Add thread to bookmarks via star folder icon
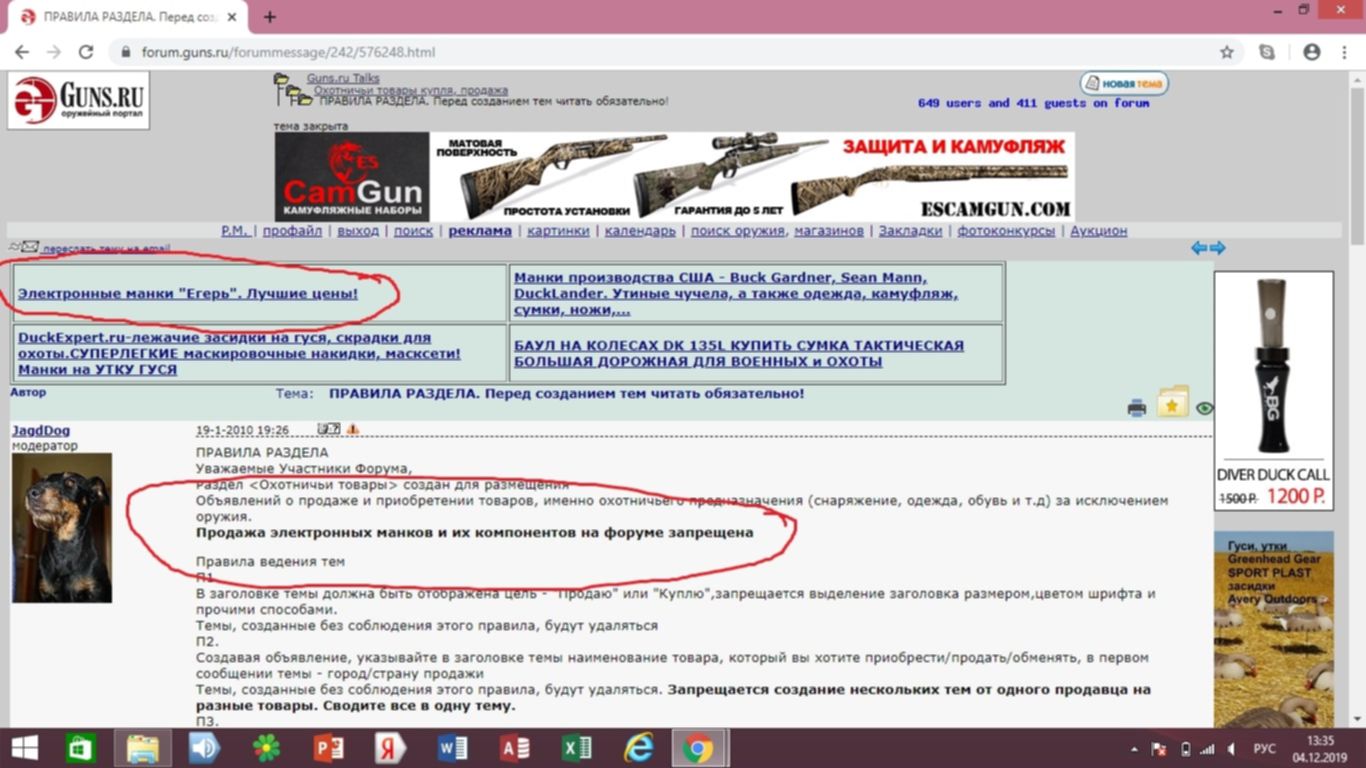Viewport: 1366px width, 768px height. 1173,401
